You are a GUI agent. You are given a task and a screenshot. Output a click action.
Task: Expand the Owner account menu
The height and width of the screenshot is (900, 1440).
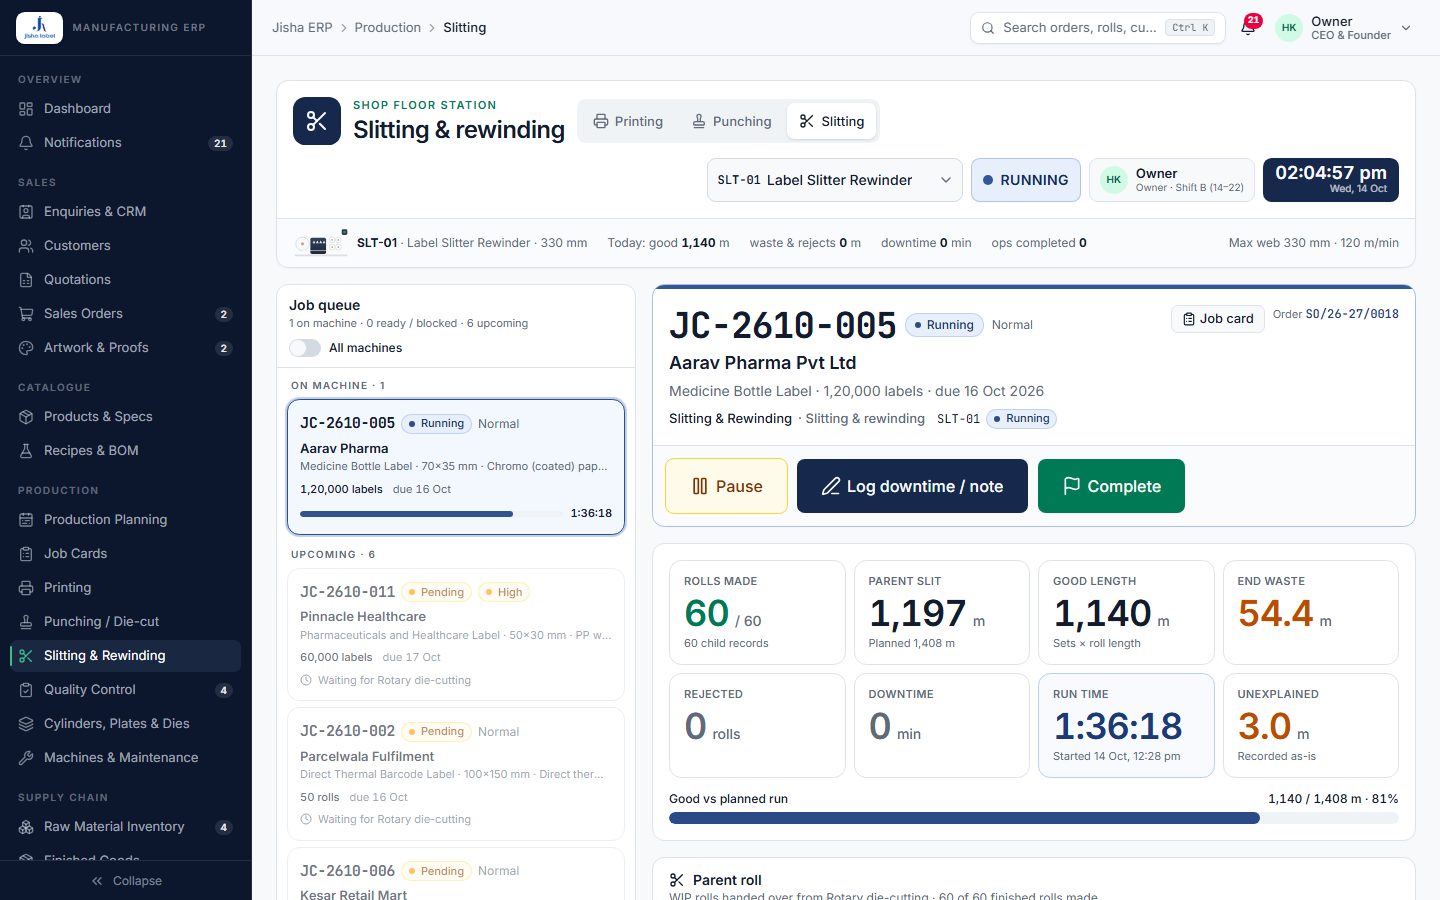point(1344,28)
